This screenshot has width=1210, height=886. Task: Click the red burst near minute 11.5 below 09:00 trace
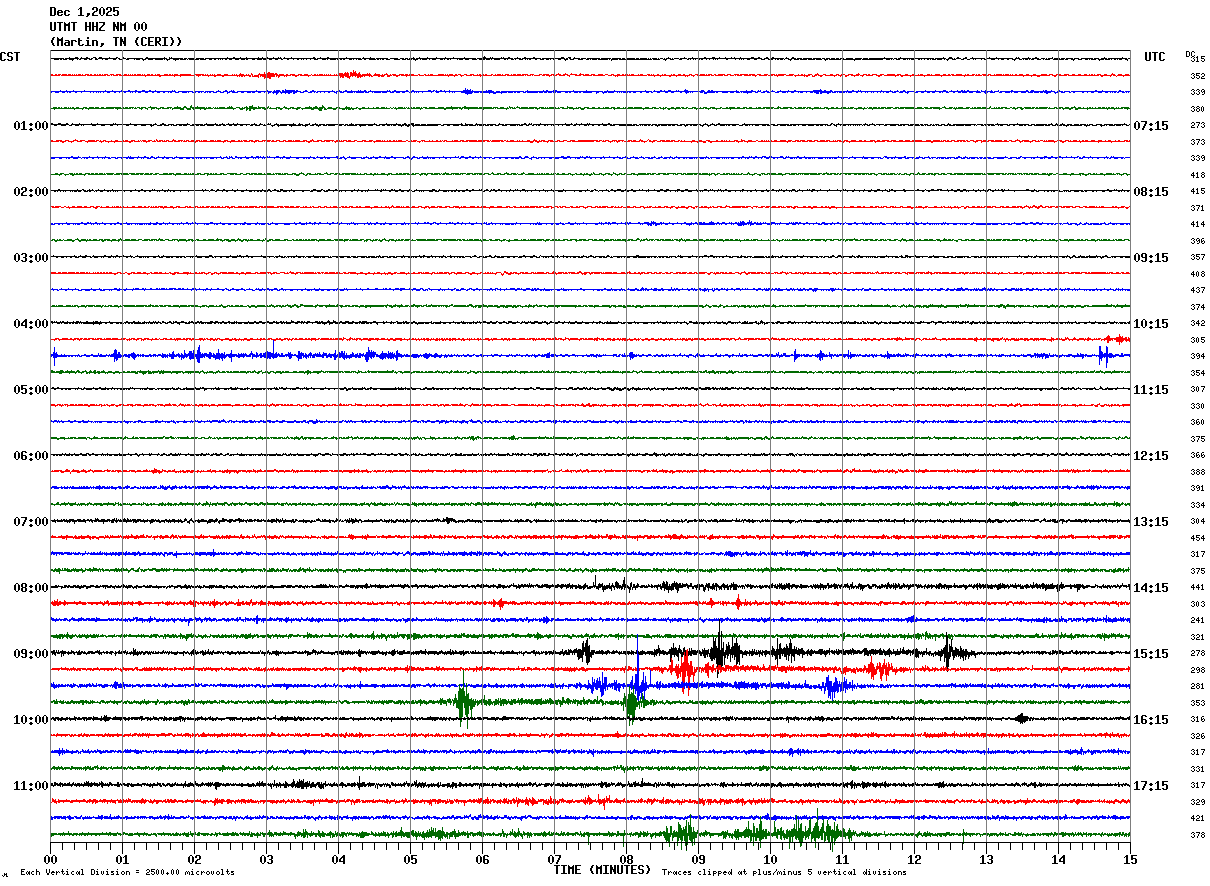879,669
